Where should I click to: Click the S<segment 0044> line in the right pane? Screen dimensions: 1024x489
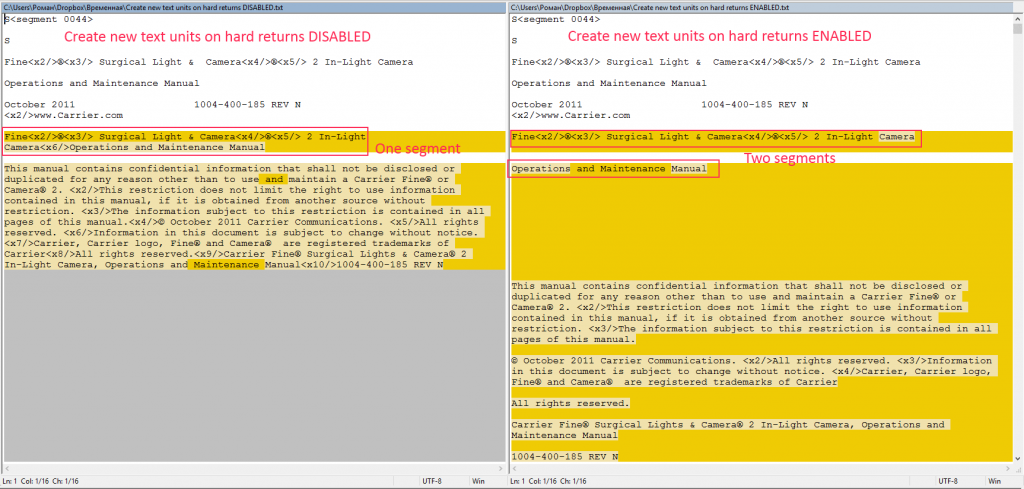[555, 19]
